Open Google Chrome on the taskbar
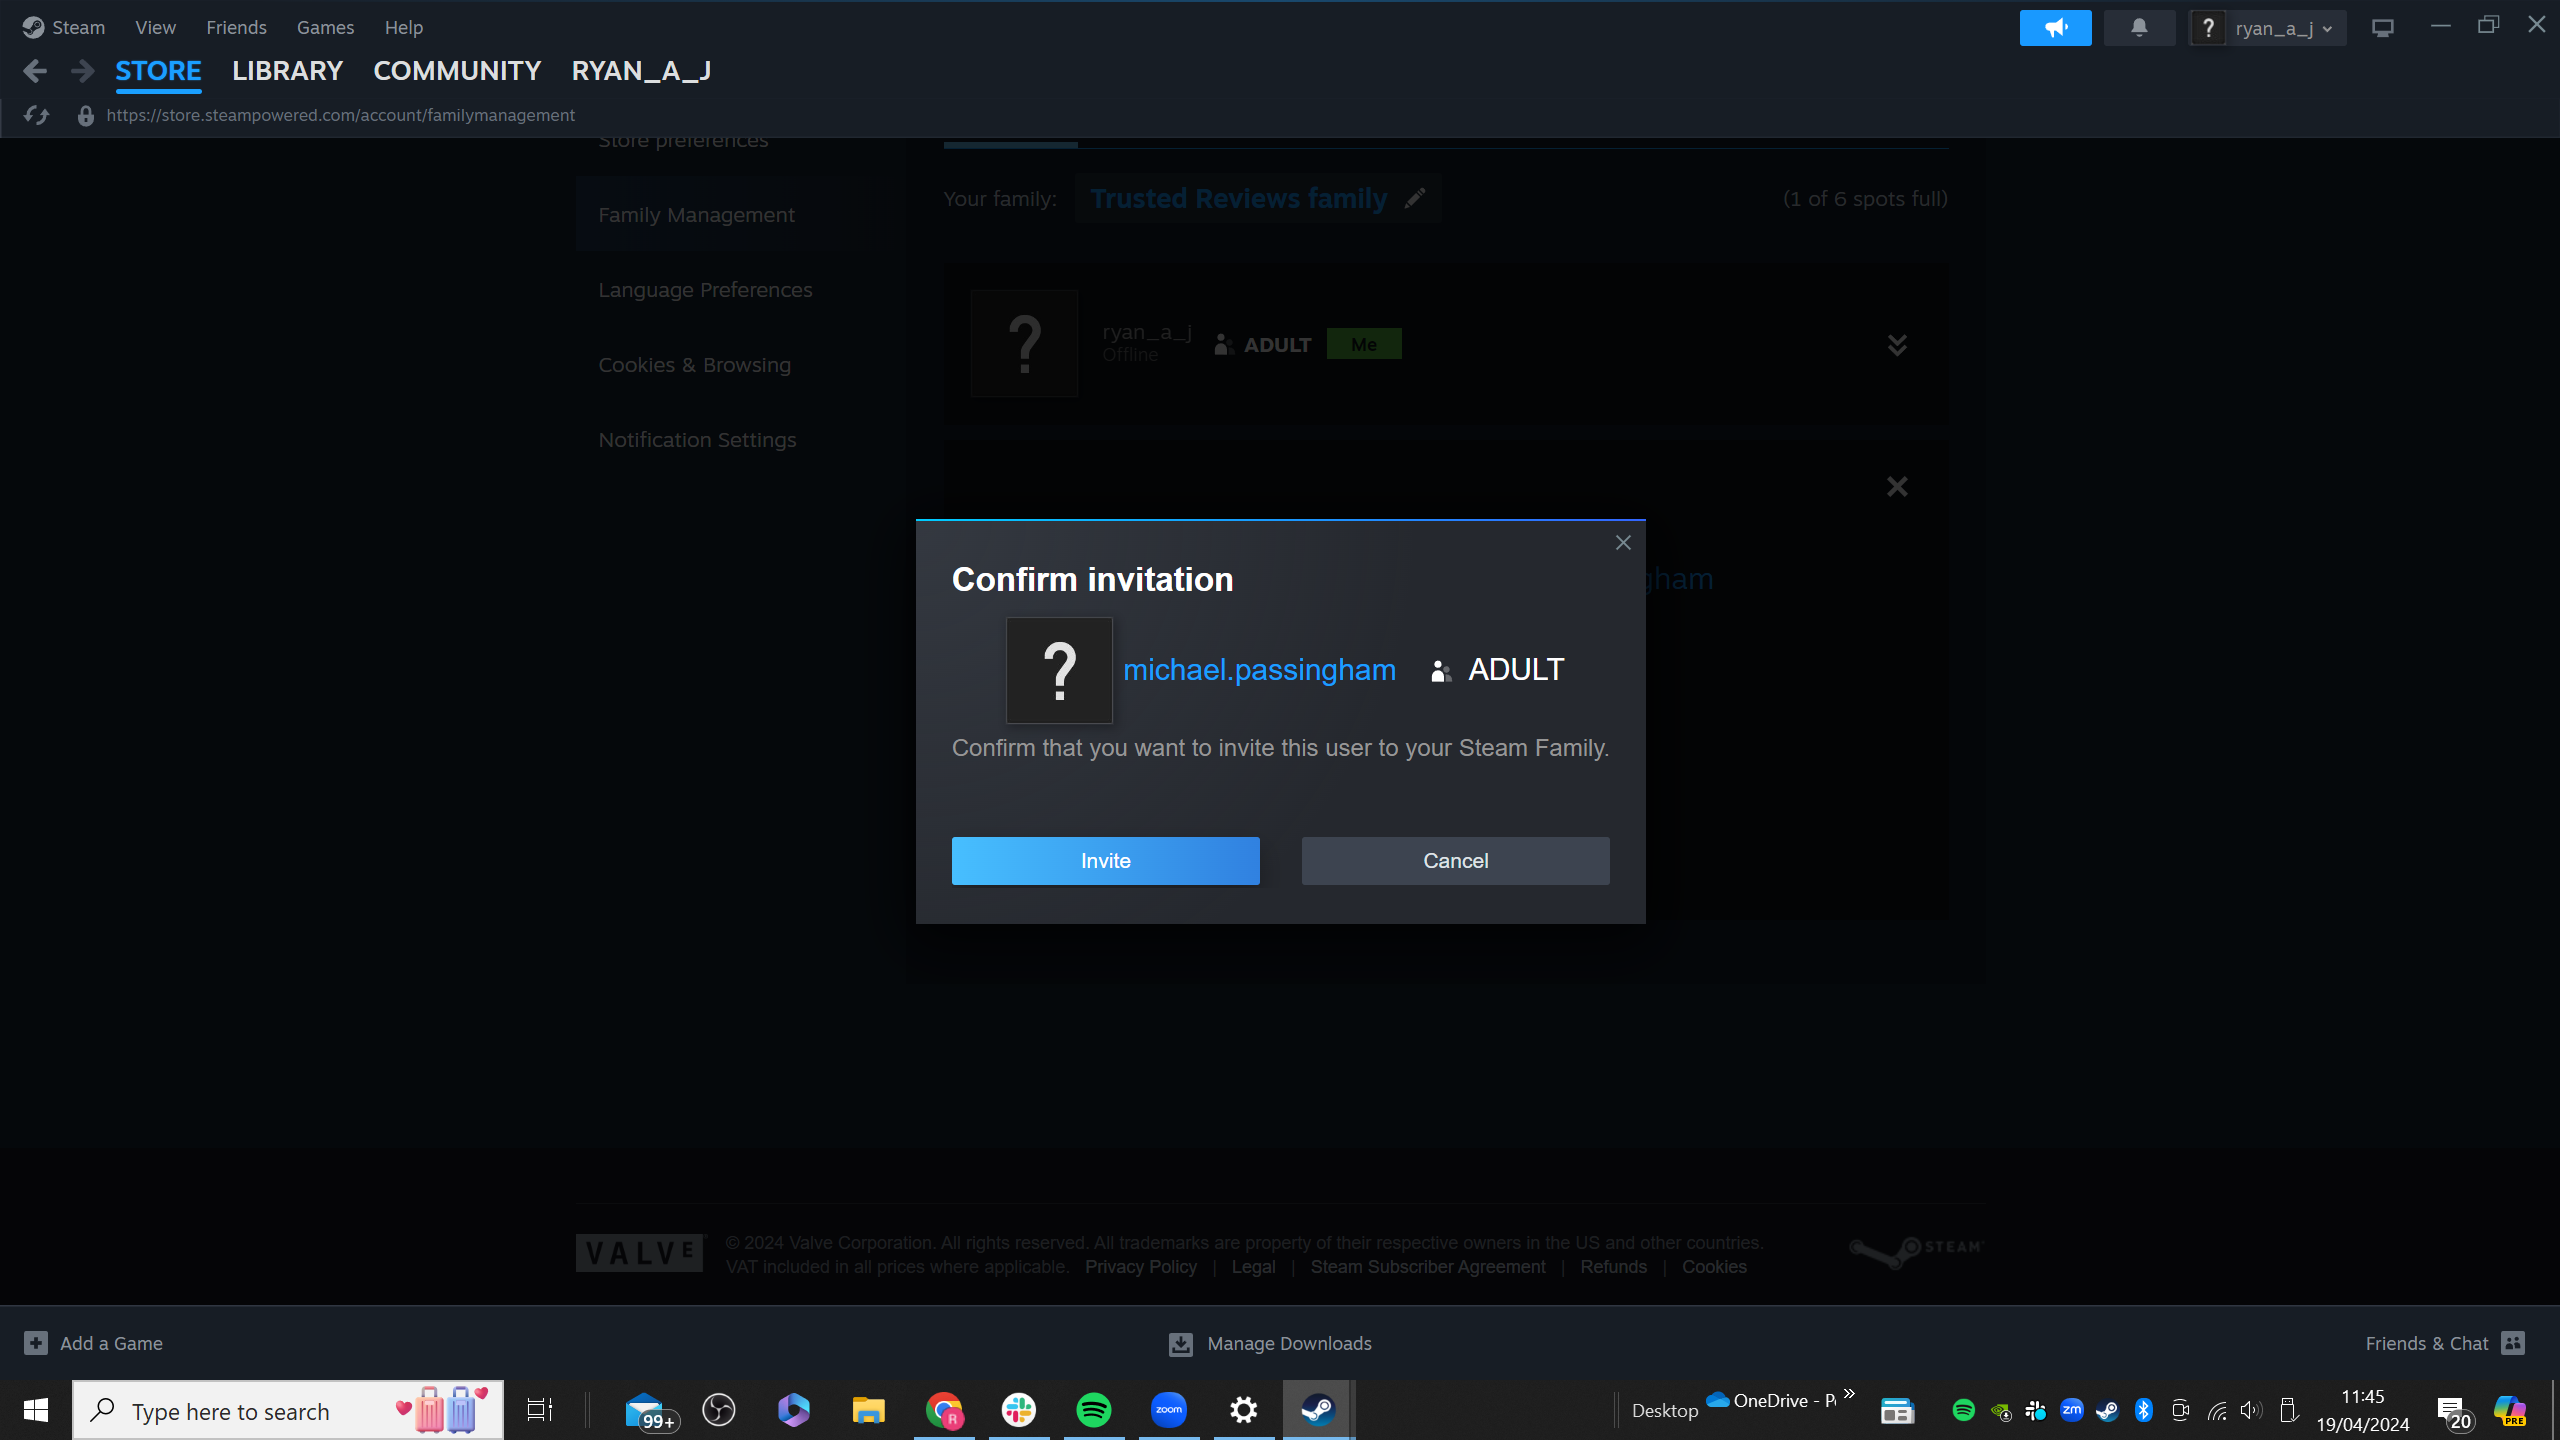 [944, 1410]
